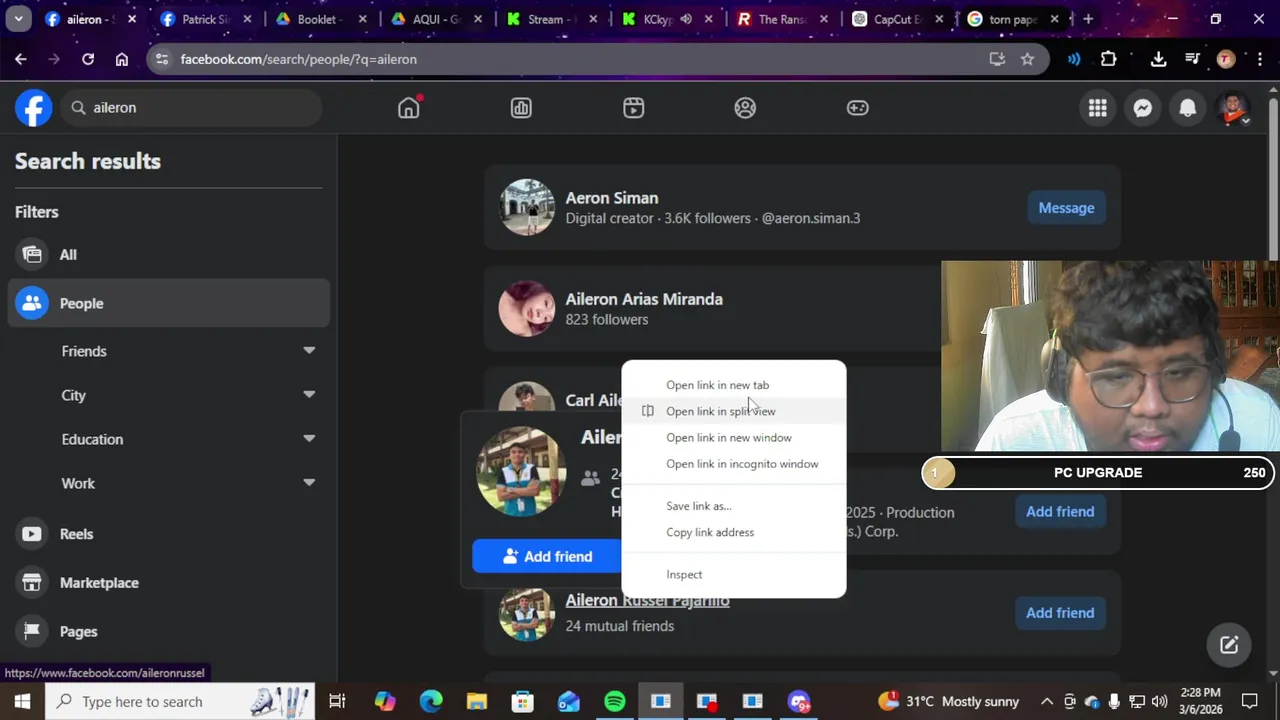Click the new message compose icon
Image resolution: width=1280 pixels, height=720 pixels.
pos(1229,645)
